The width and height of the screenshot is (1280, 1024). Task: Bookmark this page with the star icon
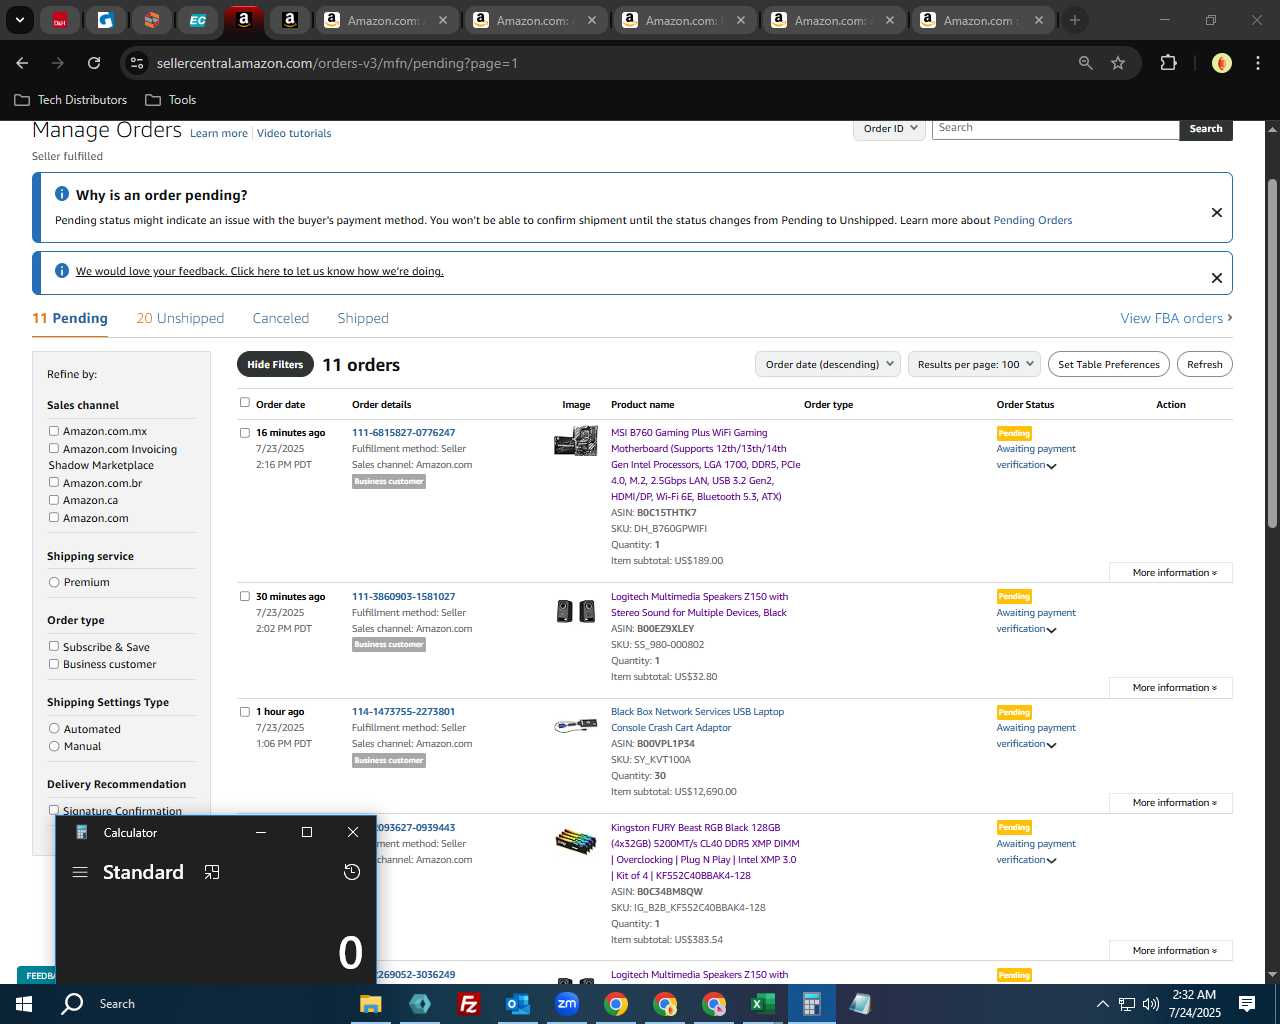point(1118,63)
